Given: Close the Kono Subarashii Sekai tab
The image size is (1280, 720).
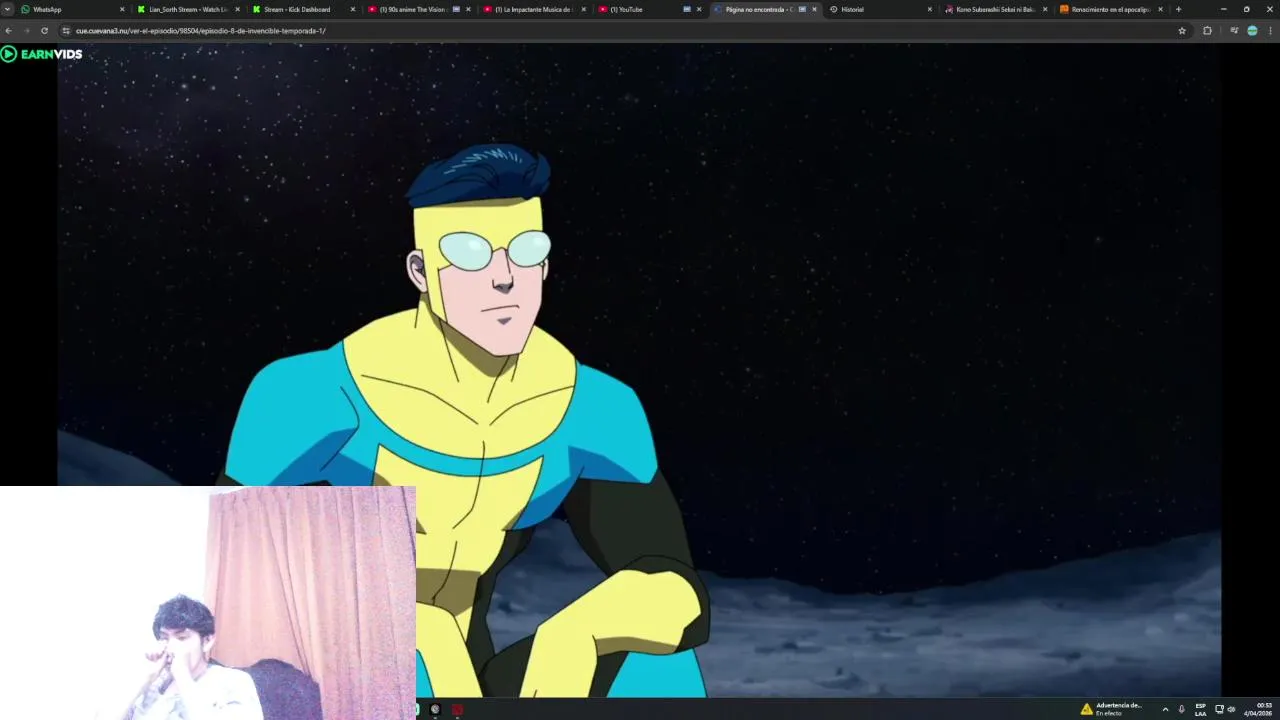Looking at the screenshot, I should (1045, 9).
